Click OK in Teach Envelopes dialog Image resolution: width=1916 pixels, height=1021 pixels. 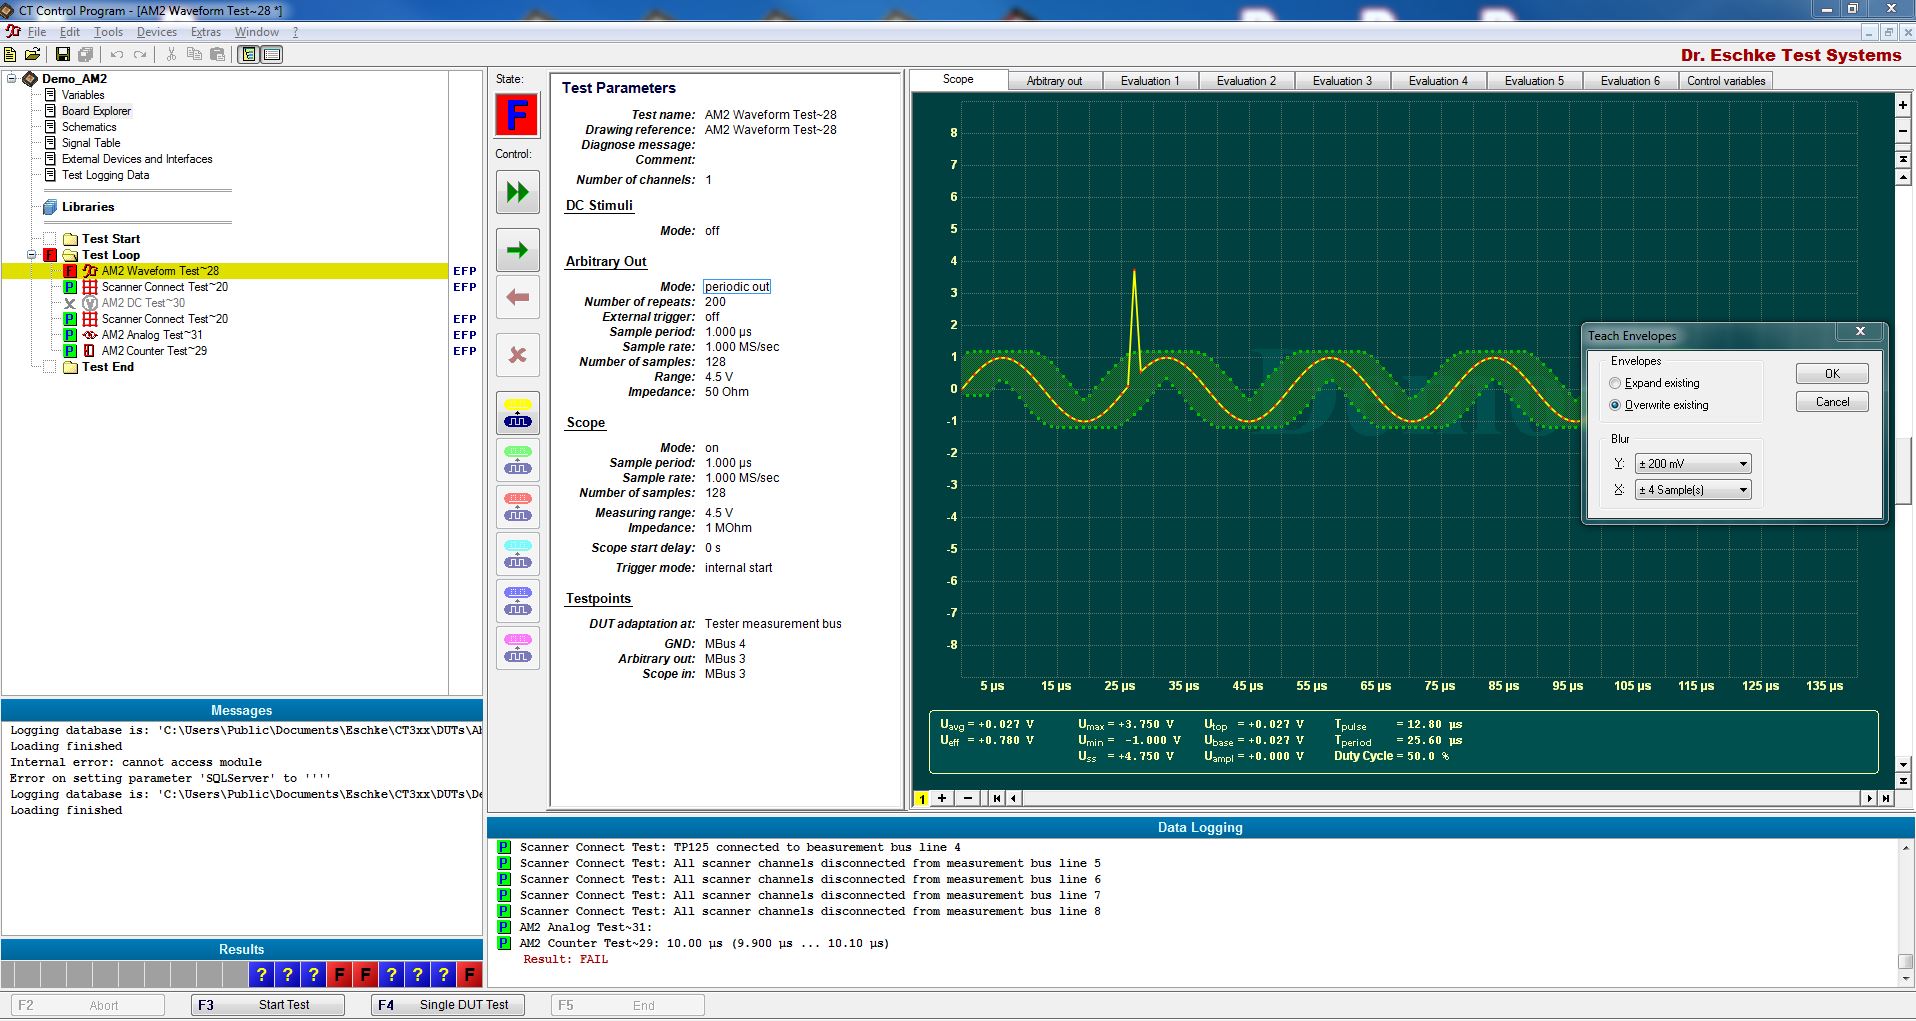click(x=1831, y=374)
